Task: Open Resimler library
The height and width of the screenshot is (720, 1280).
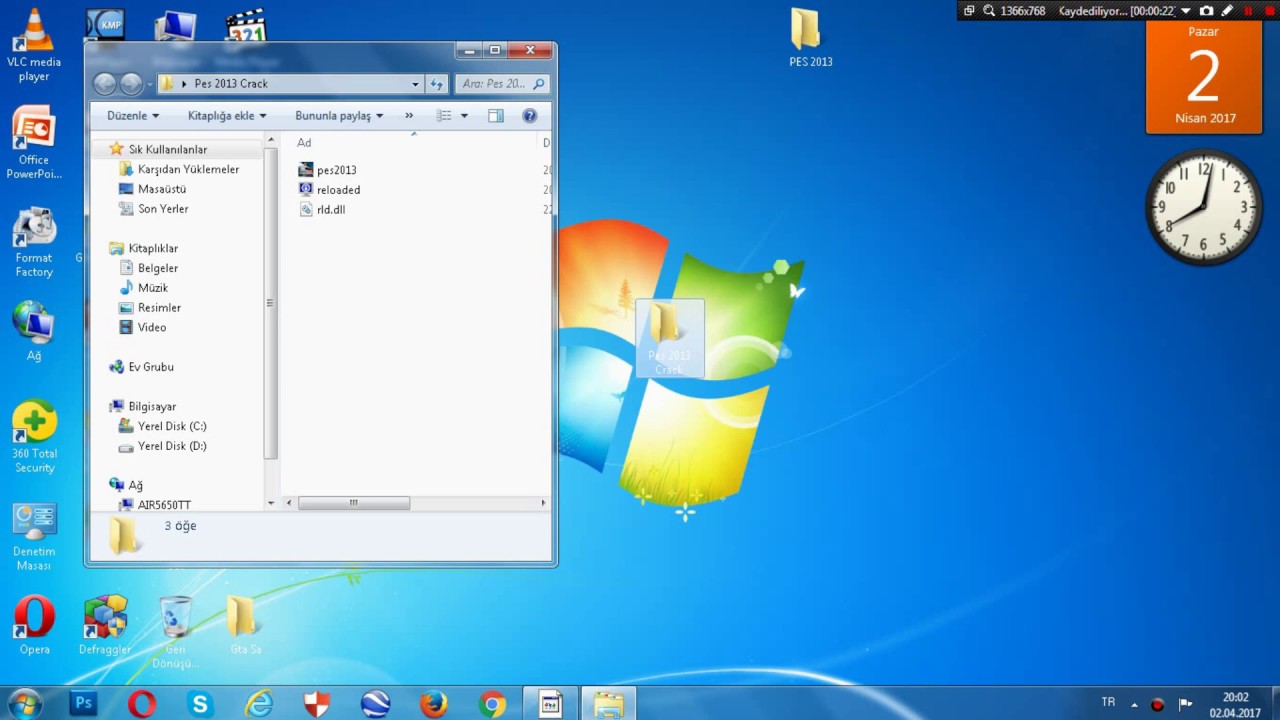Action: [x=159, y=308]
